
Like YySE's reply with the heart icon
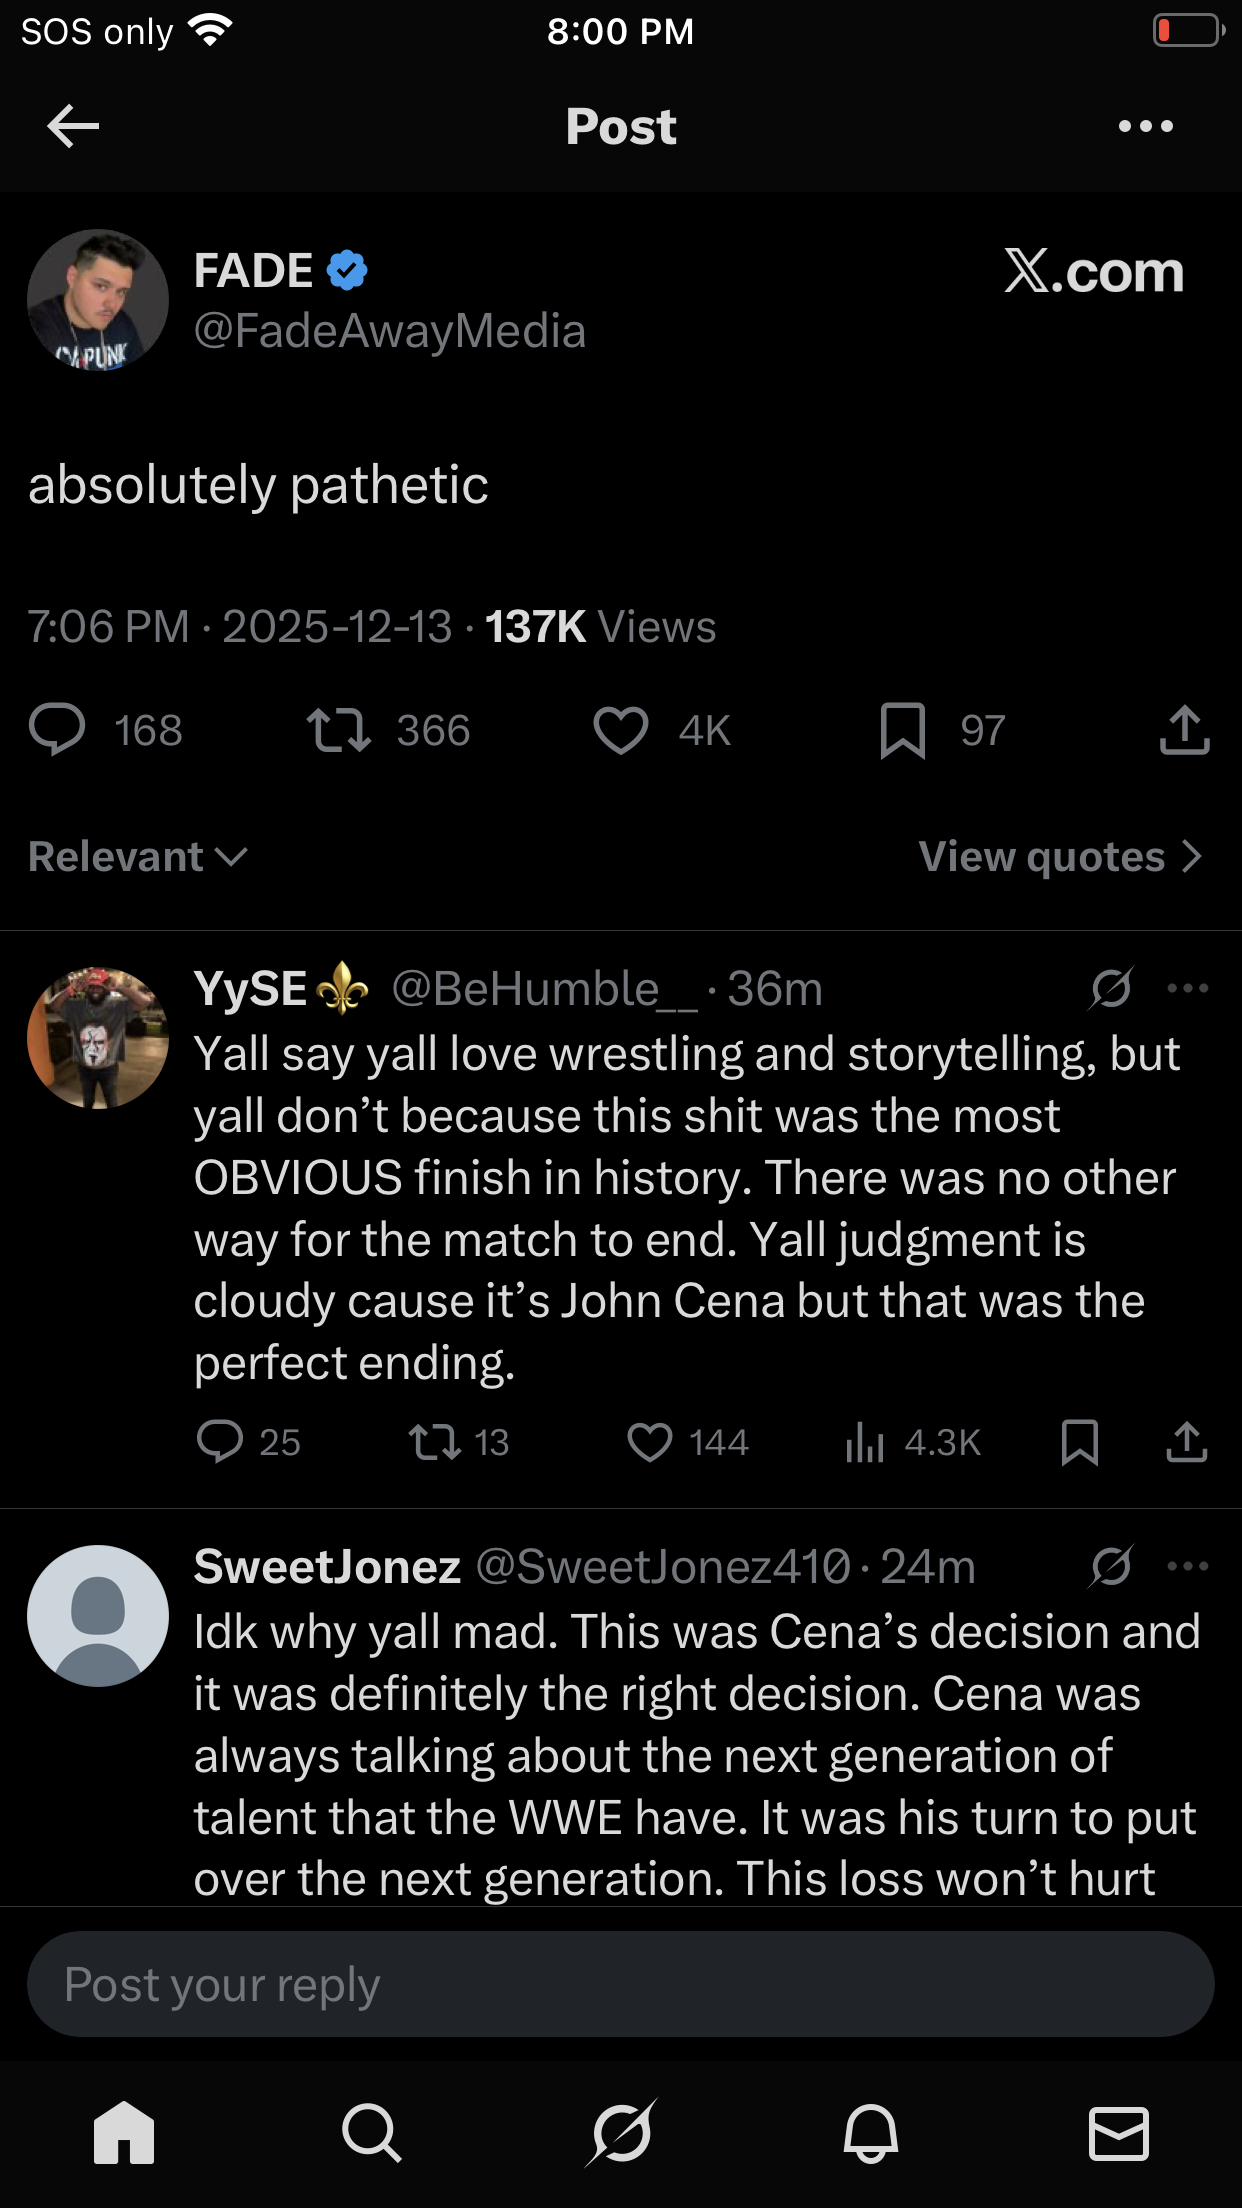(x=650, y=1442)
